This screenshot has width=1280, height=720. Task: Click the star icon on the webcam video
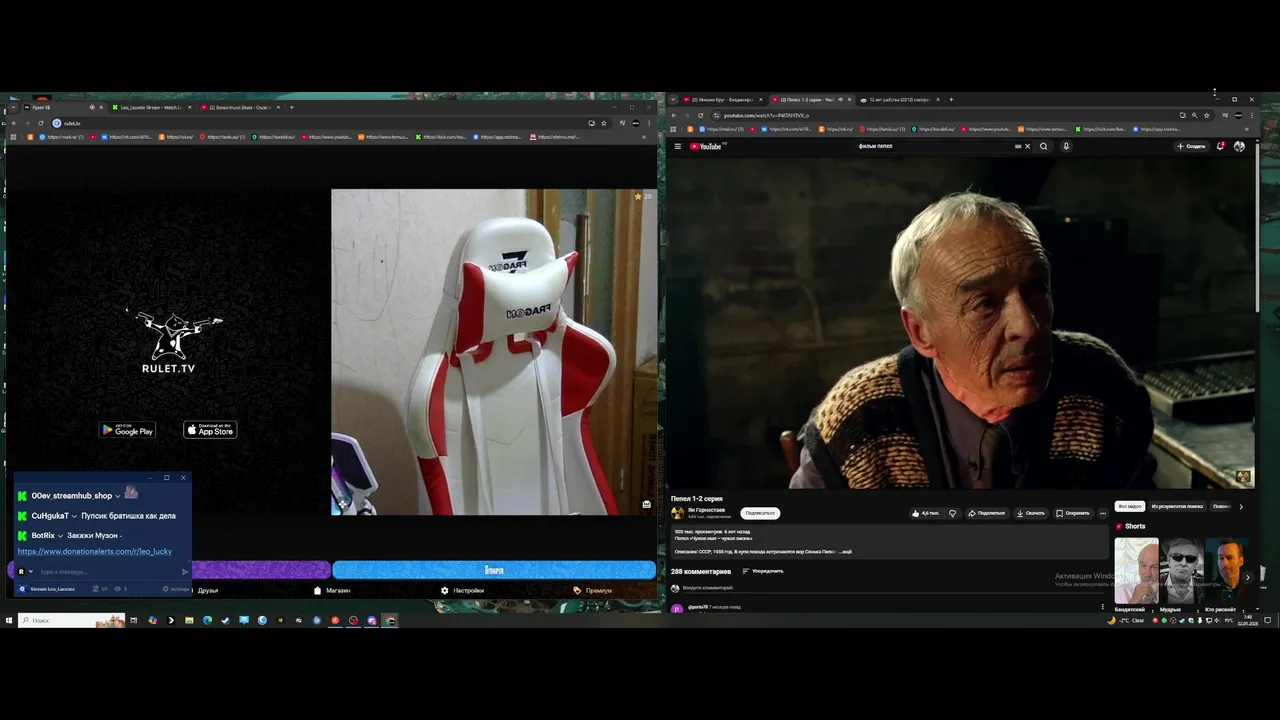(x=638, y=197)
